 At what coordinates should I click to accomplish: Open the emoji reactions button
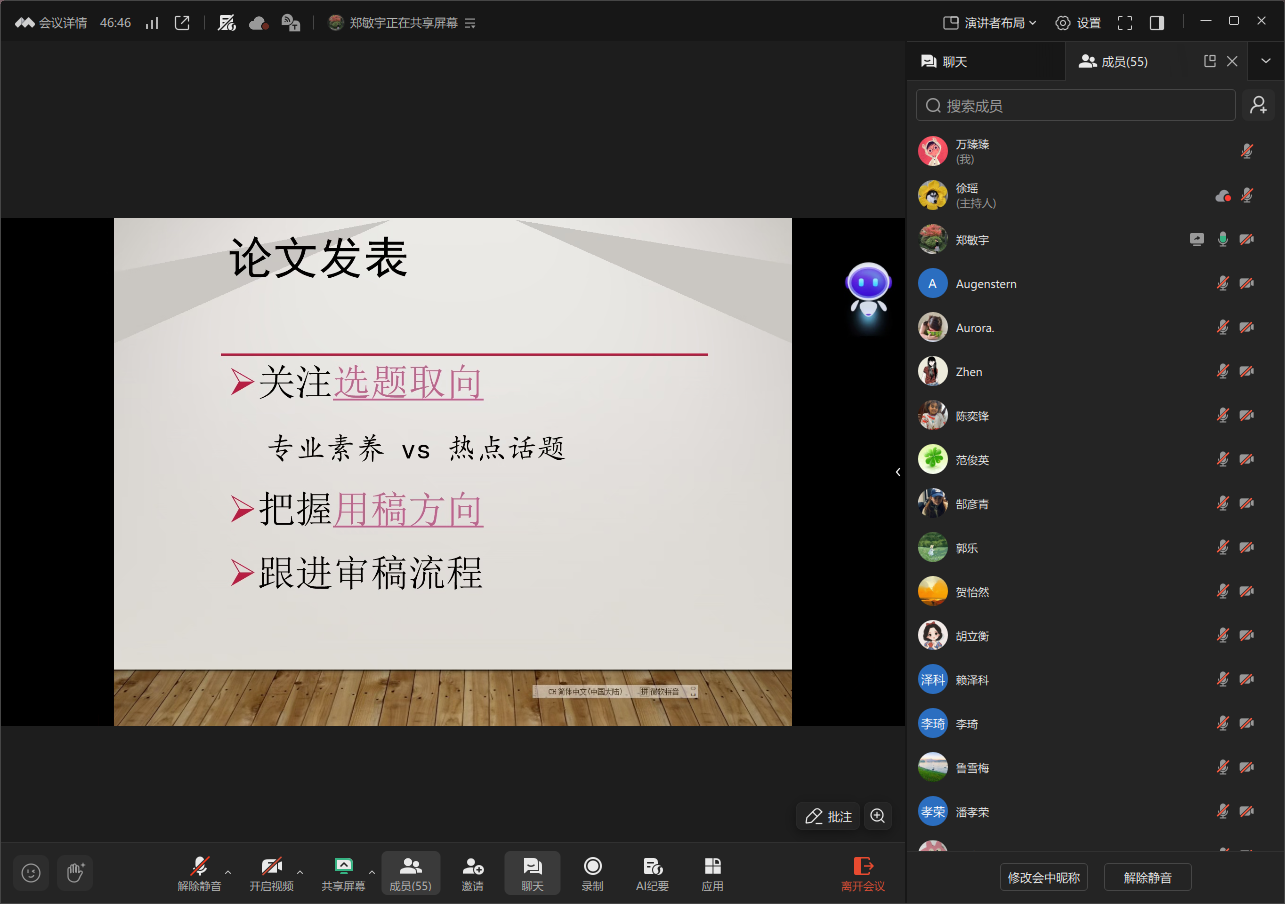point(31,873)
